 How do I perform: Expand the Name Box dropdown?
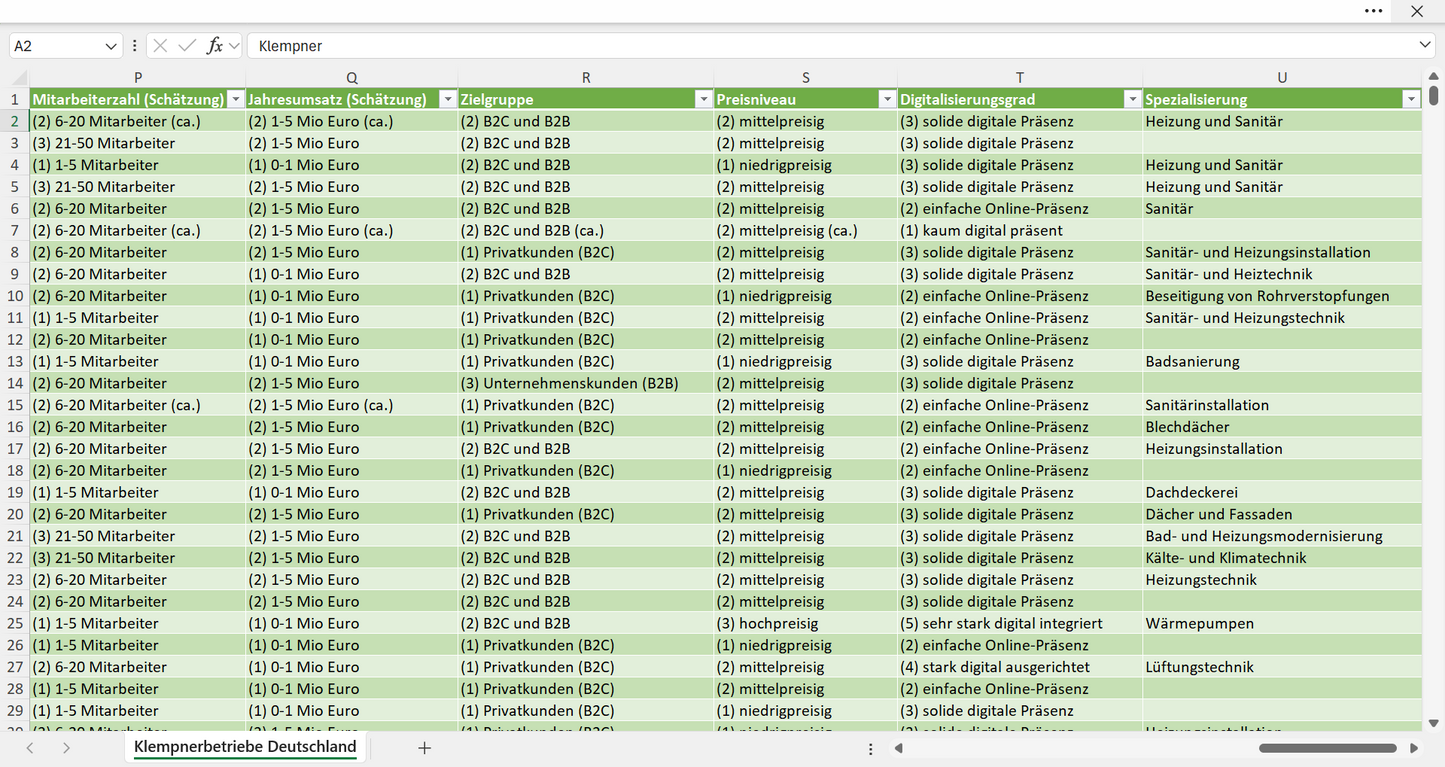click(111, 46)
